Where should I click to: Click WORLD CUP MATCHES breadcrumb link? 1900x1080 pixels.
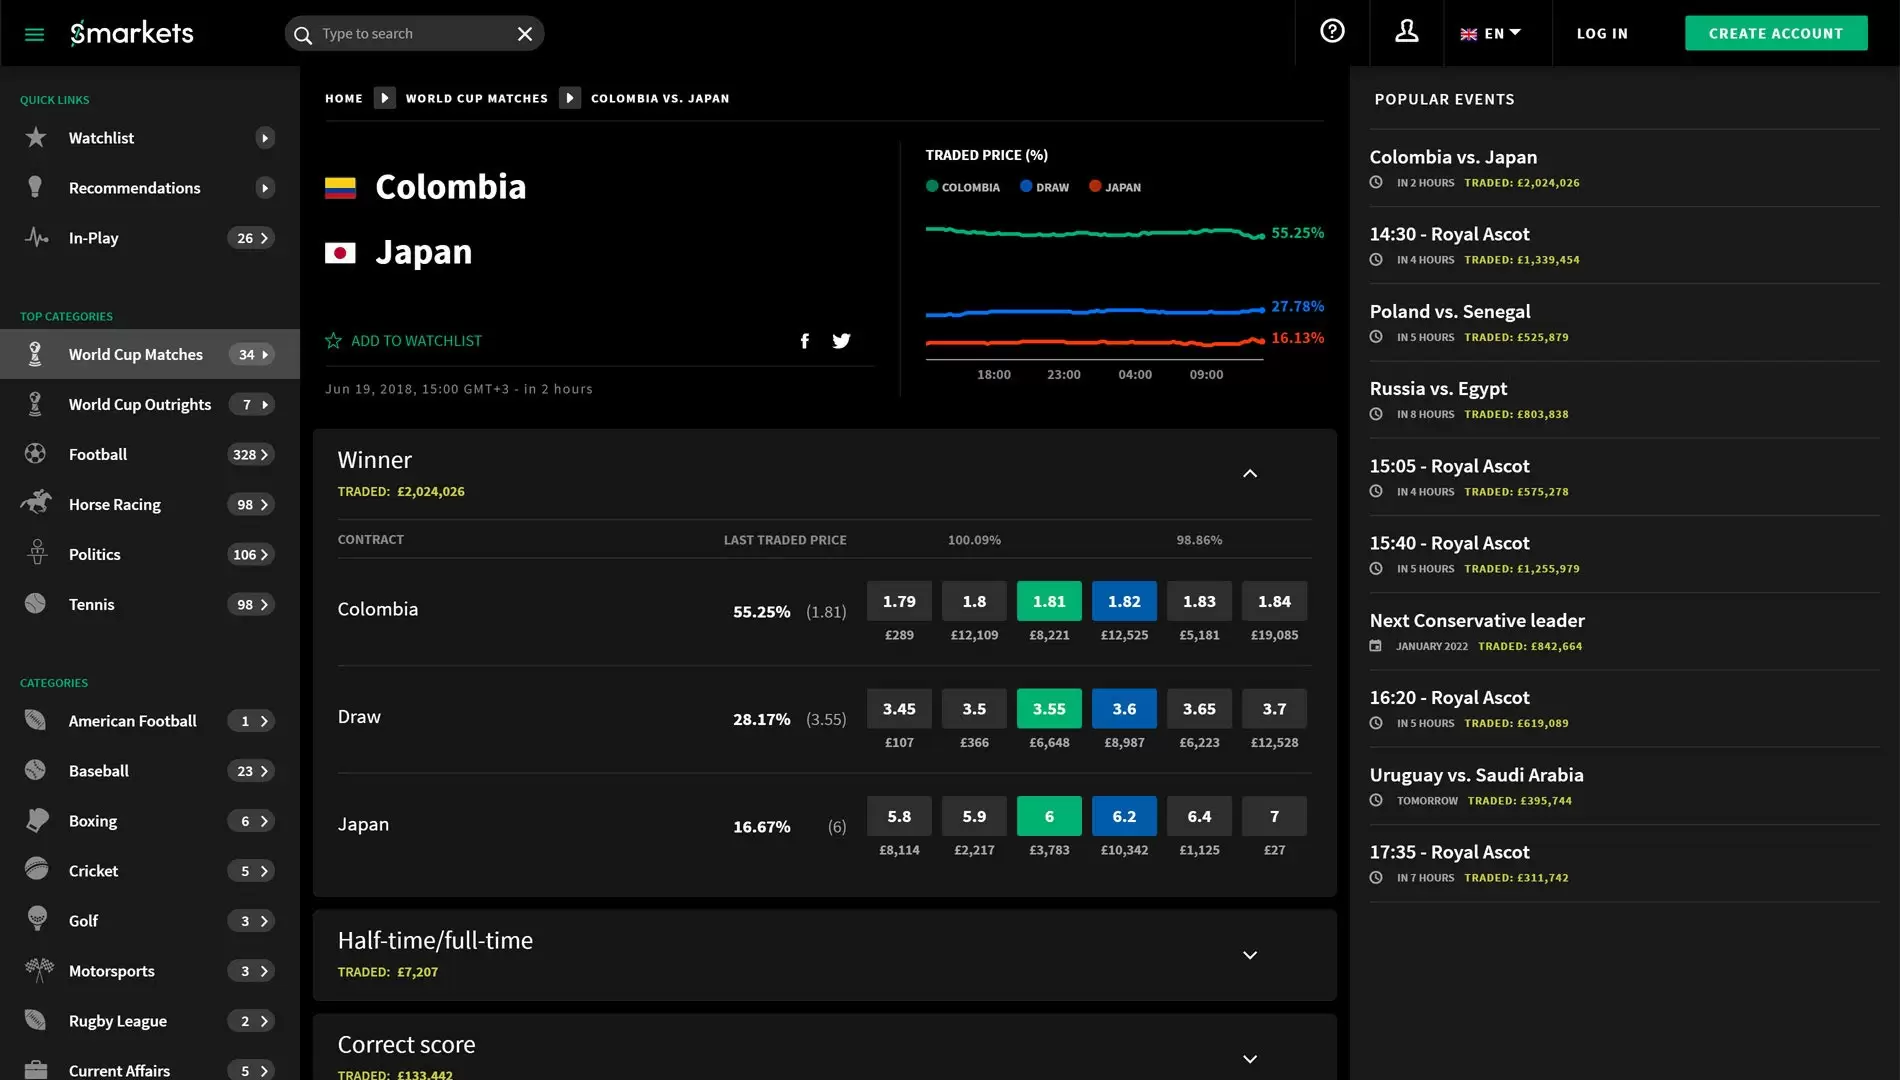point(476,98)
